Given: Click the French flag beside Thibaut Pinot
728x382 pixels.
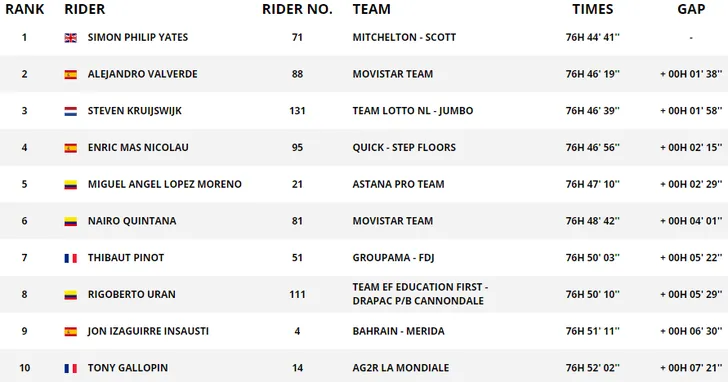Looking at the screenshot, I should [71, 258].
